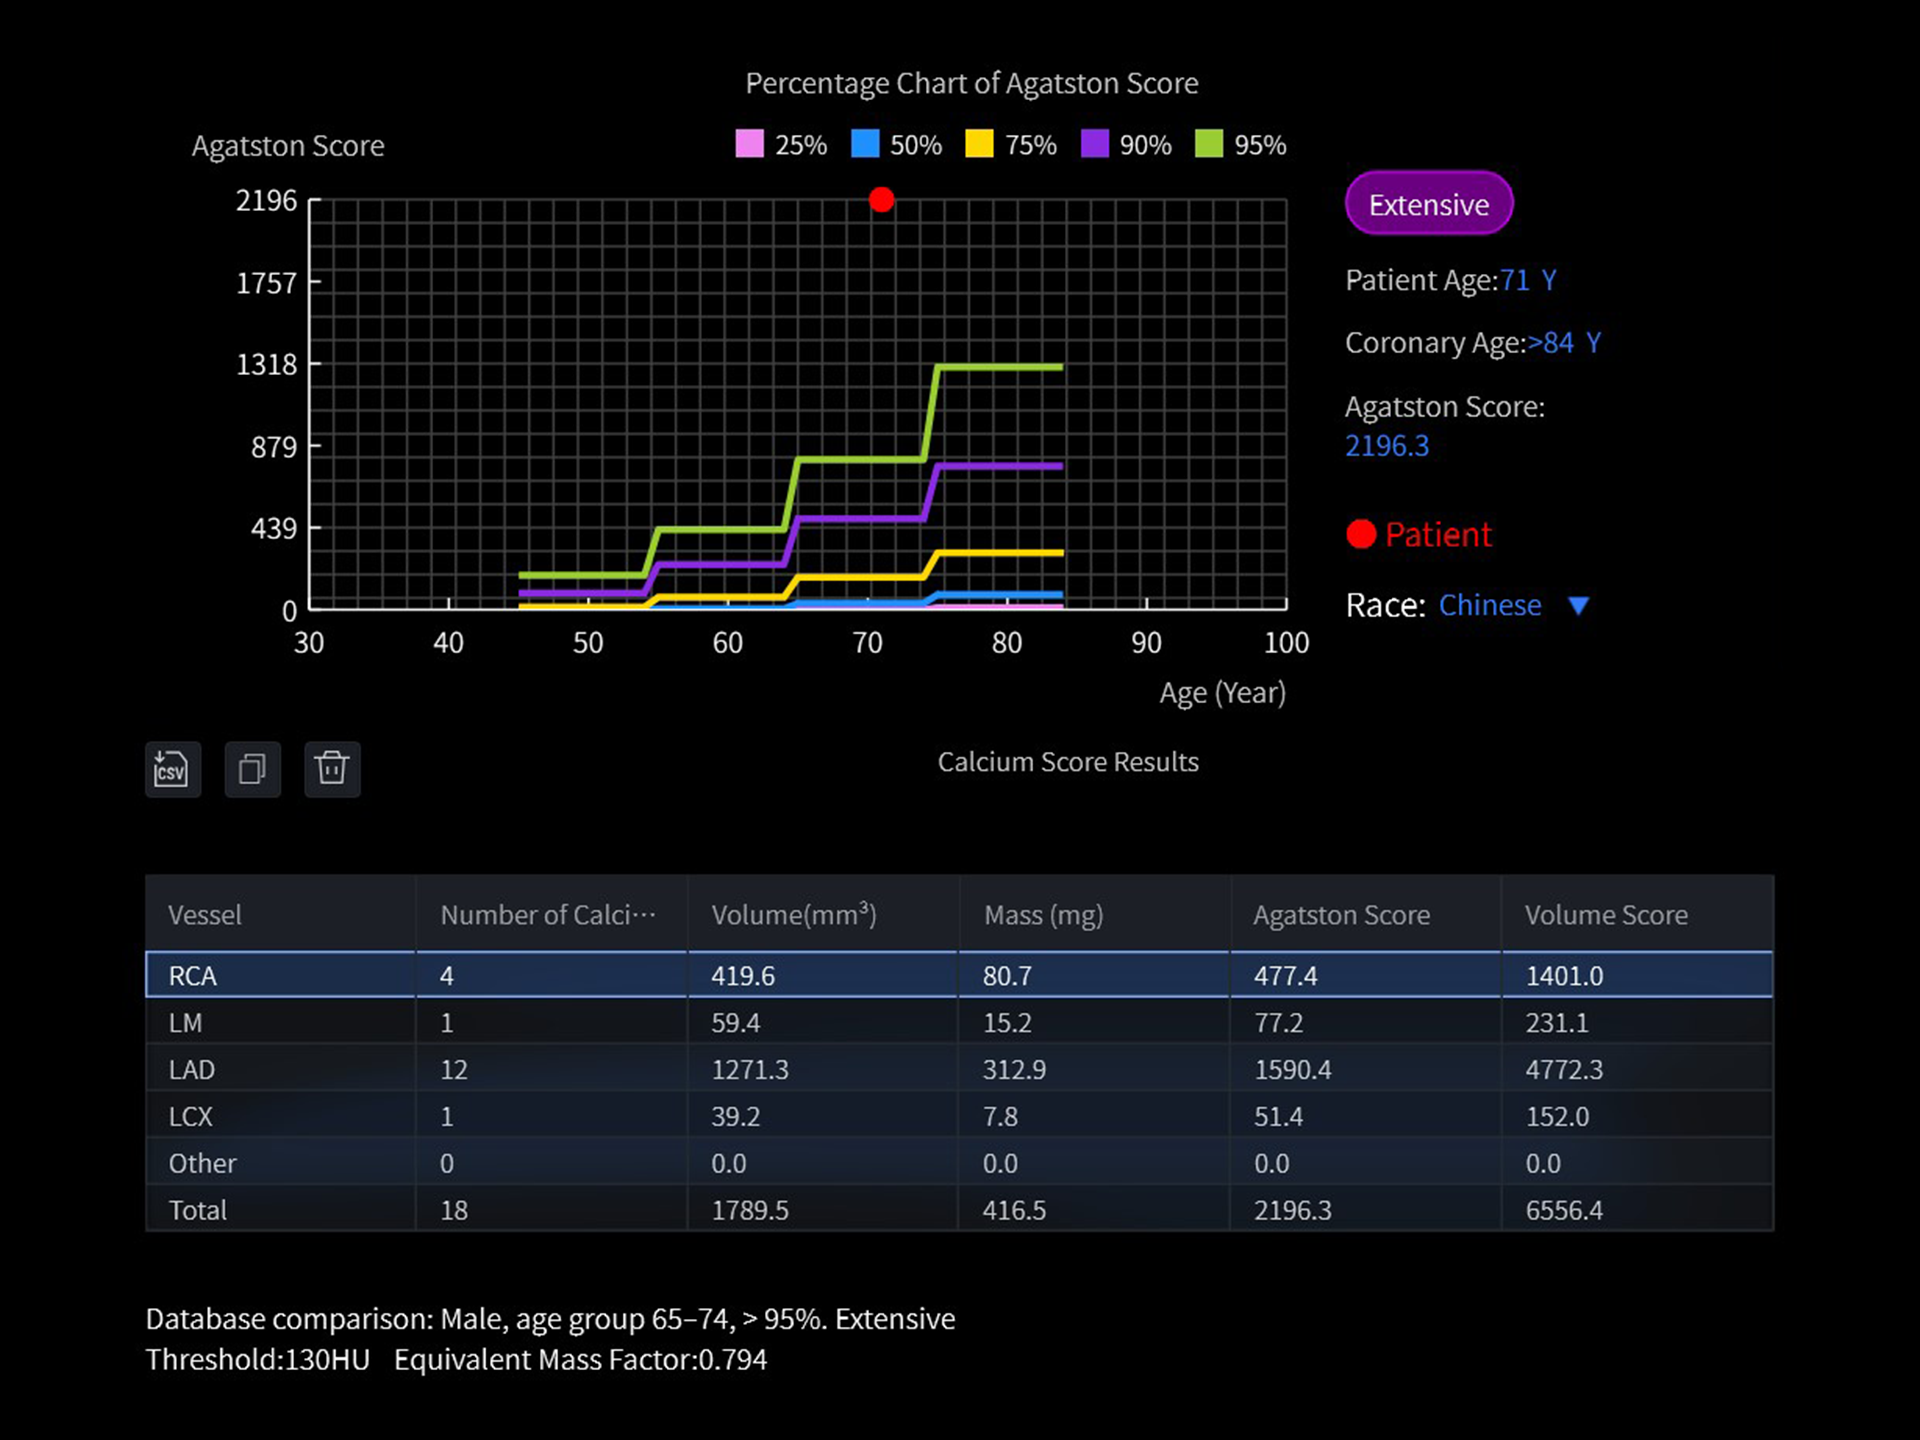Screen dimensions: 1920x1440
Task: Click the Volume(mm³) column header
Action: [824, 914]
